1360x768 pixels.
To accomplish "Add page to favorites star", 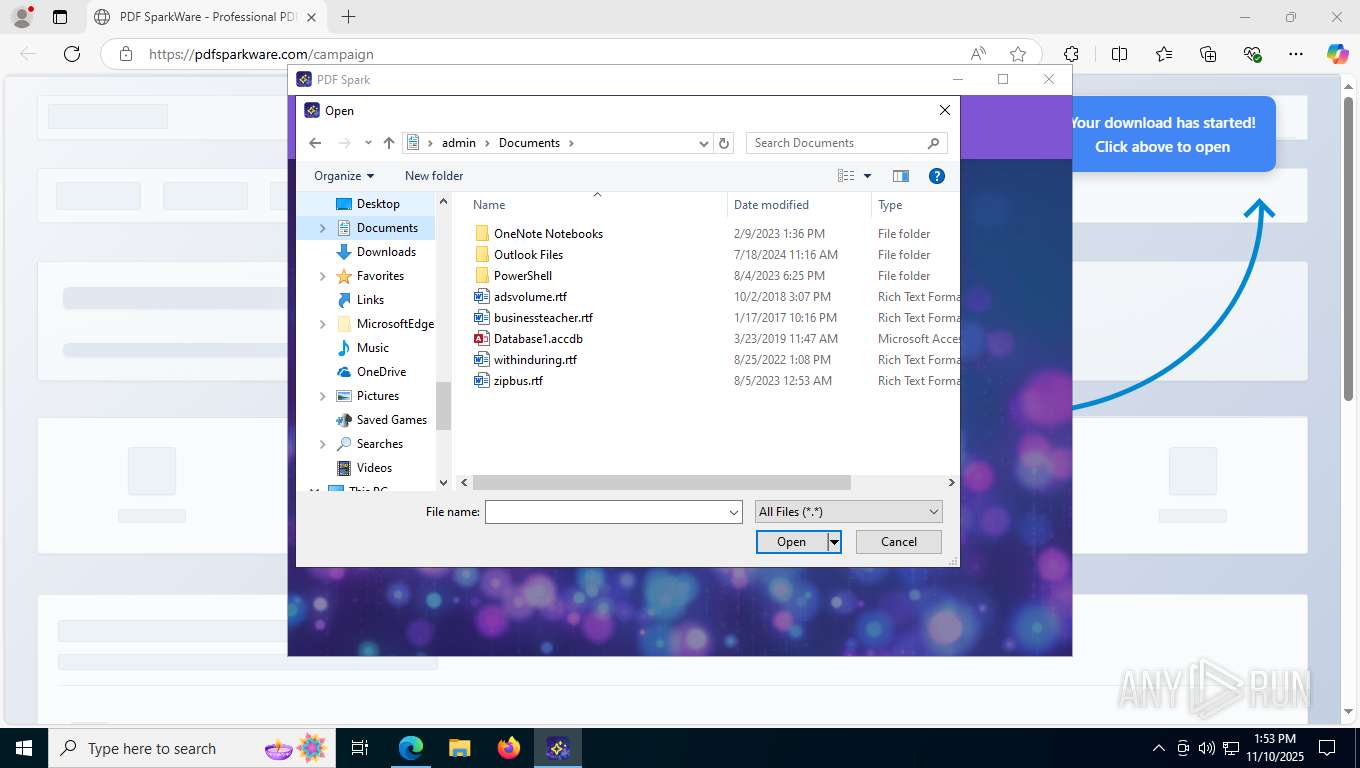I will (x=1018, y=54).
